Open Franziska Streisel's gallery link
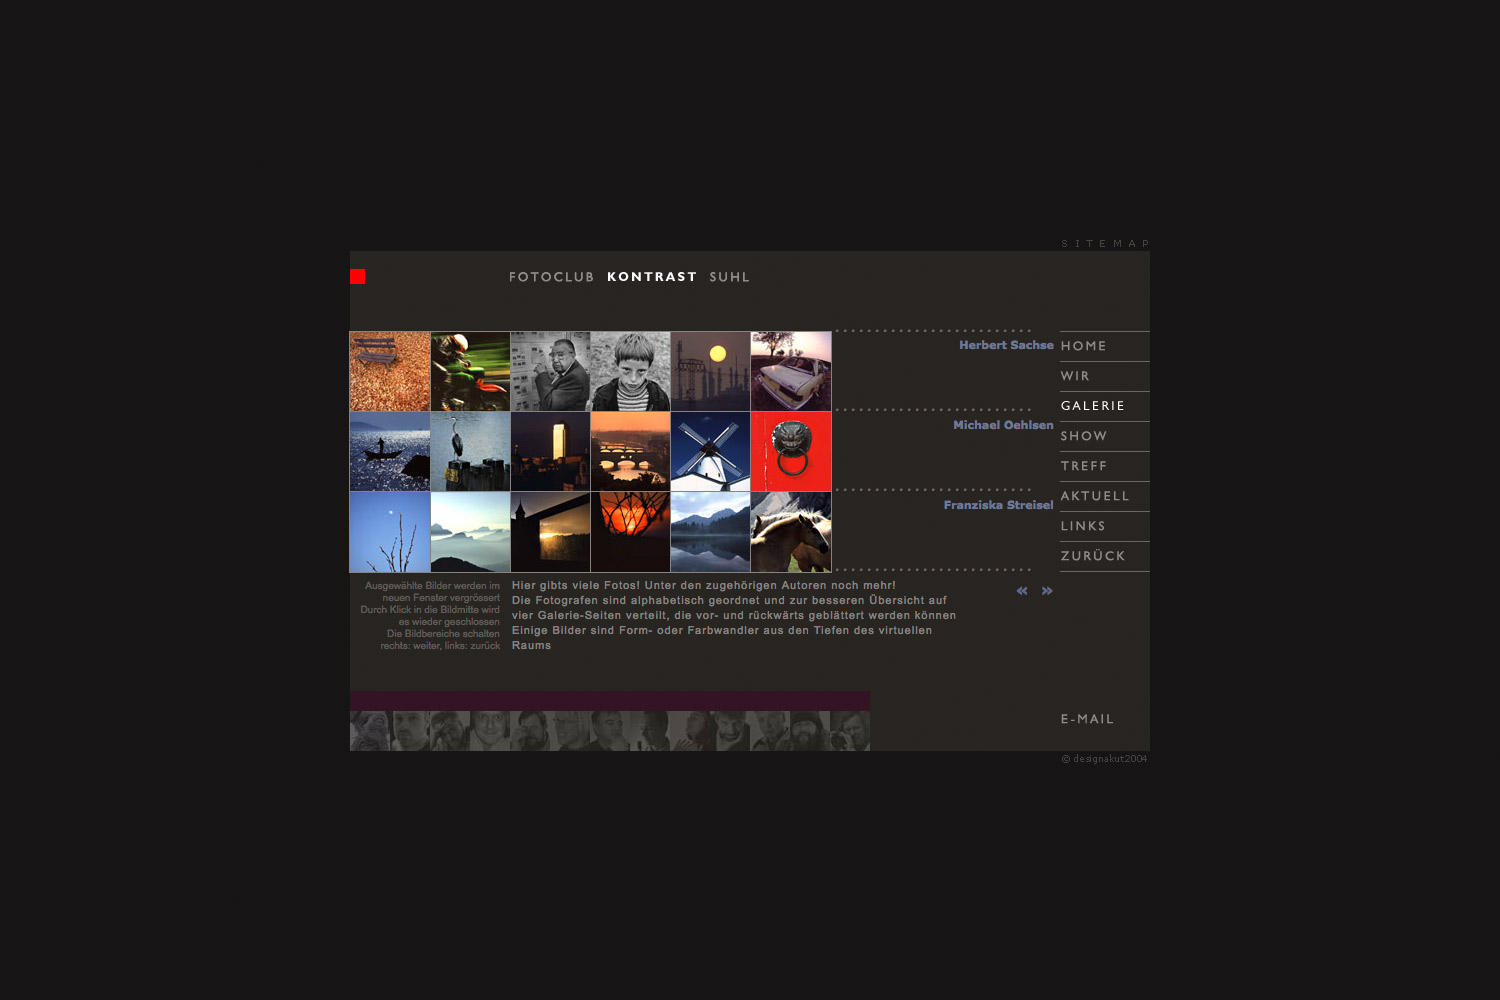Screen dimensions: 1500x1000 pos(998,505)
